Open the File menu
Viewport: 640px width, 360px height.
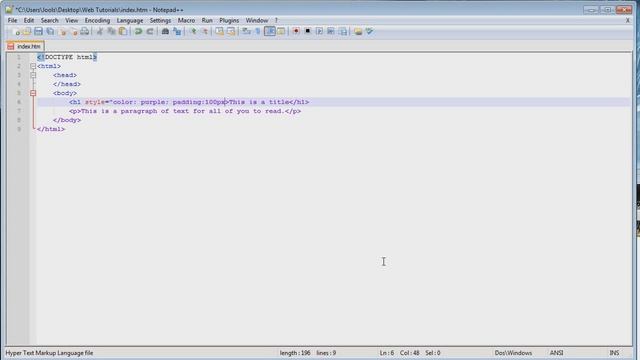12,20
